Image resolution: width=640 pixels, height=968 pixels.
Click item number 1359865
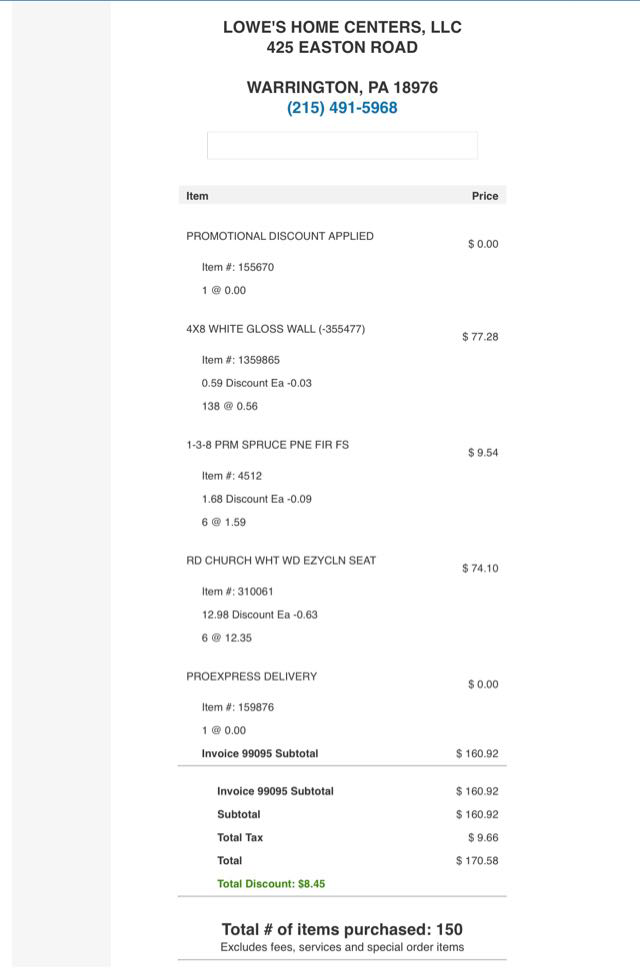tap(240, 360)
